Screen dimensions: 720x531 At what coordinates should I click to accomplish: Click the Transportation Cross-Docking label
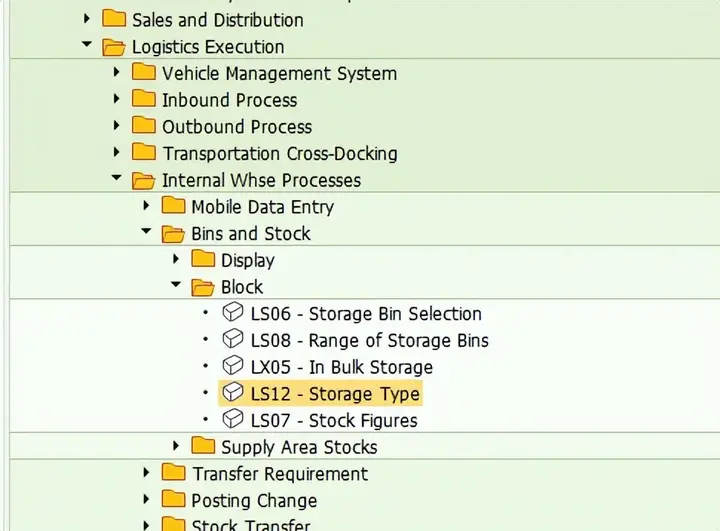pyautogui.click(x=280, y=153)
